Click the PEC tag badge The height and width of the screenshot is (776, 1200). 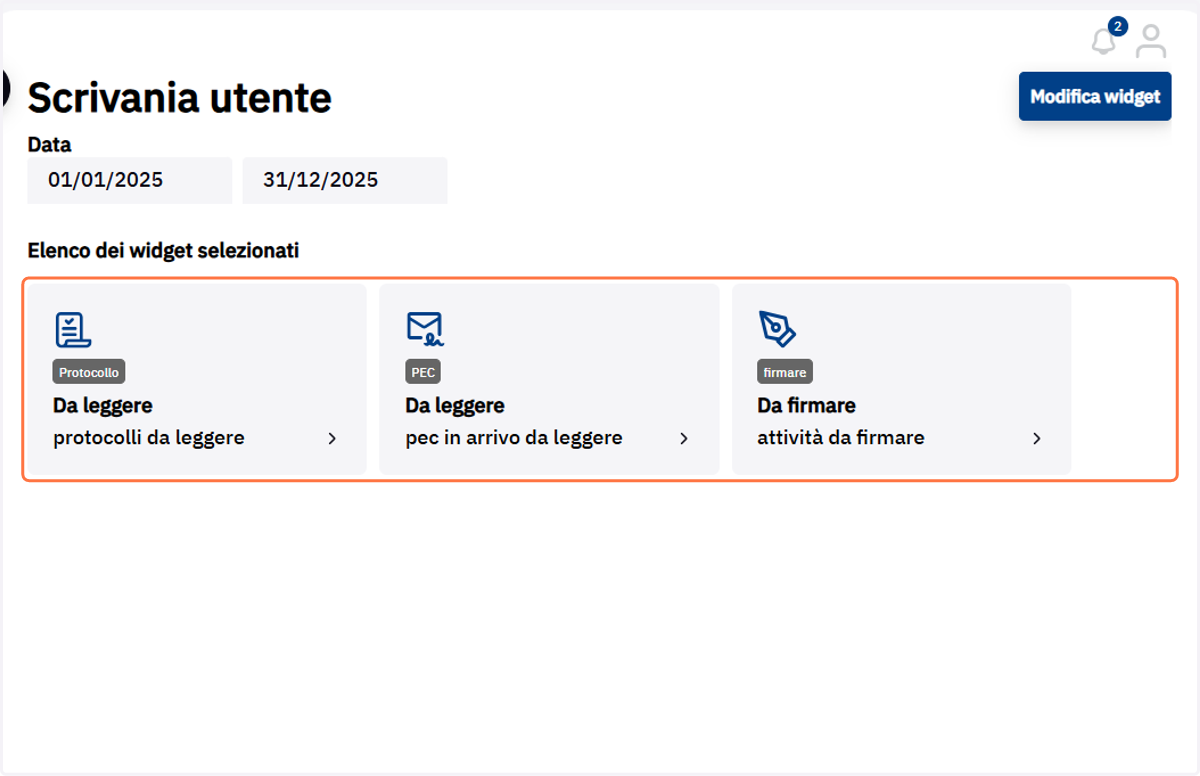pyautogui.click(x=423, y=372)
